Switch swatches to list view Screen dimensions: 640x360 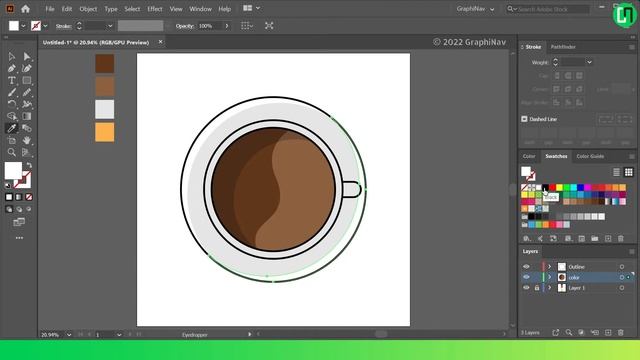click(616, 172)
